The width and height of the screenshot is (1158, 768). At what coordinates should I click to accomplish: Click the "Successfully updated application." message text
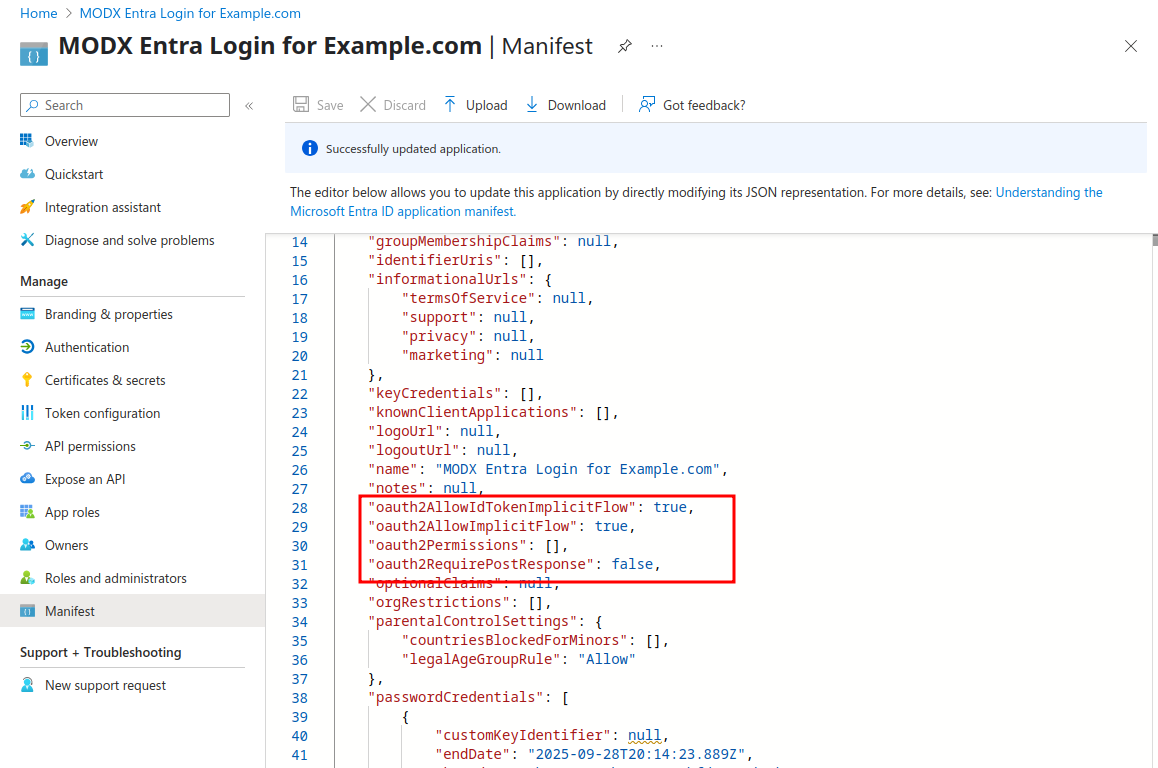(414, 149)
